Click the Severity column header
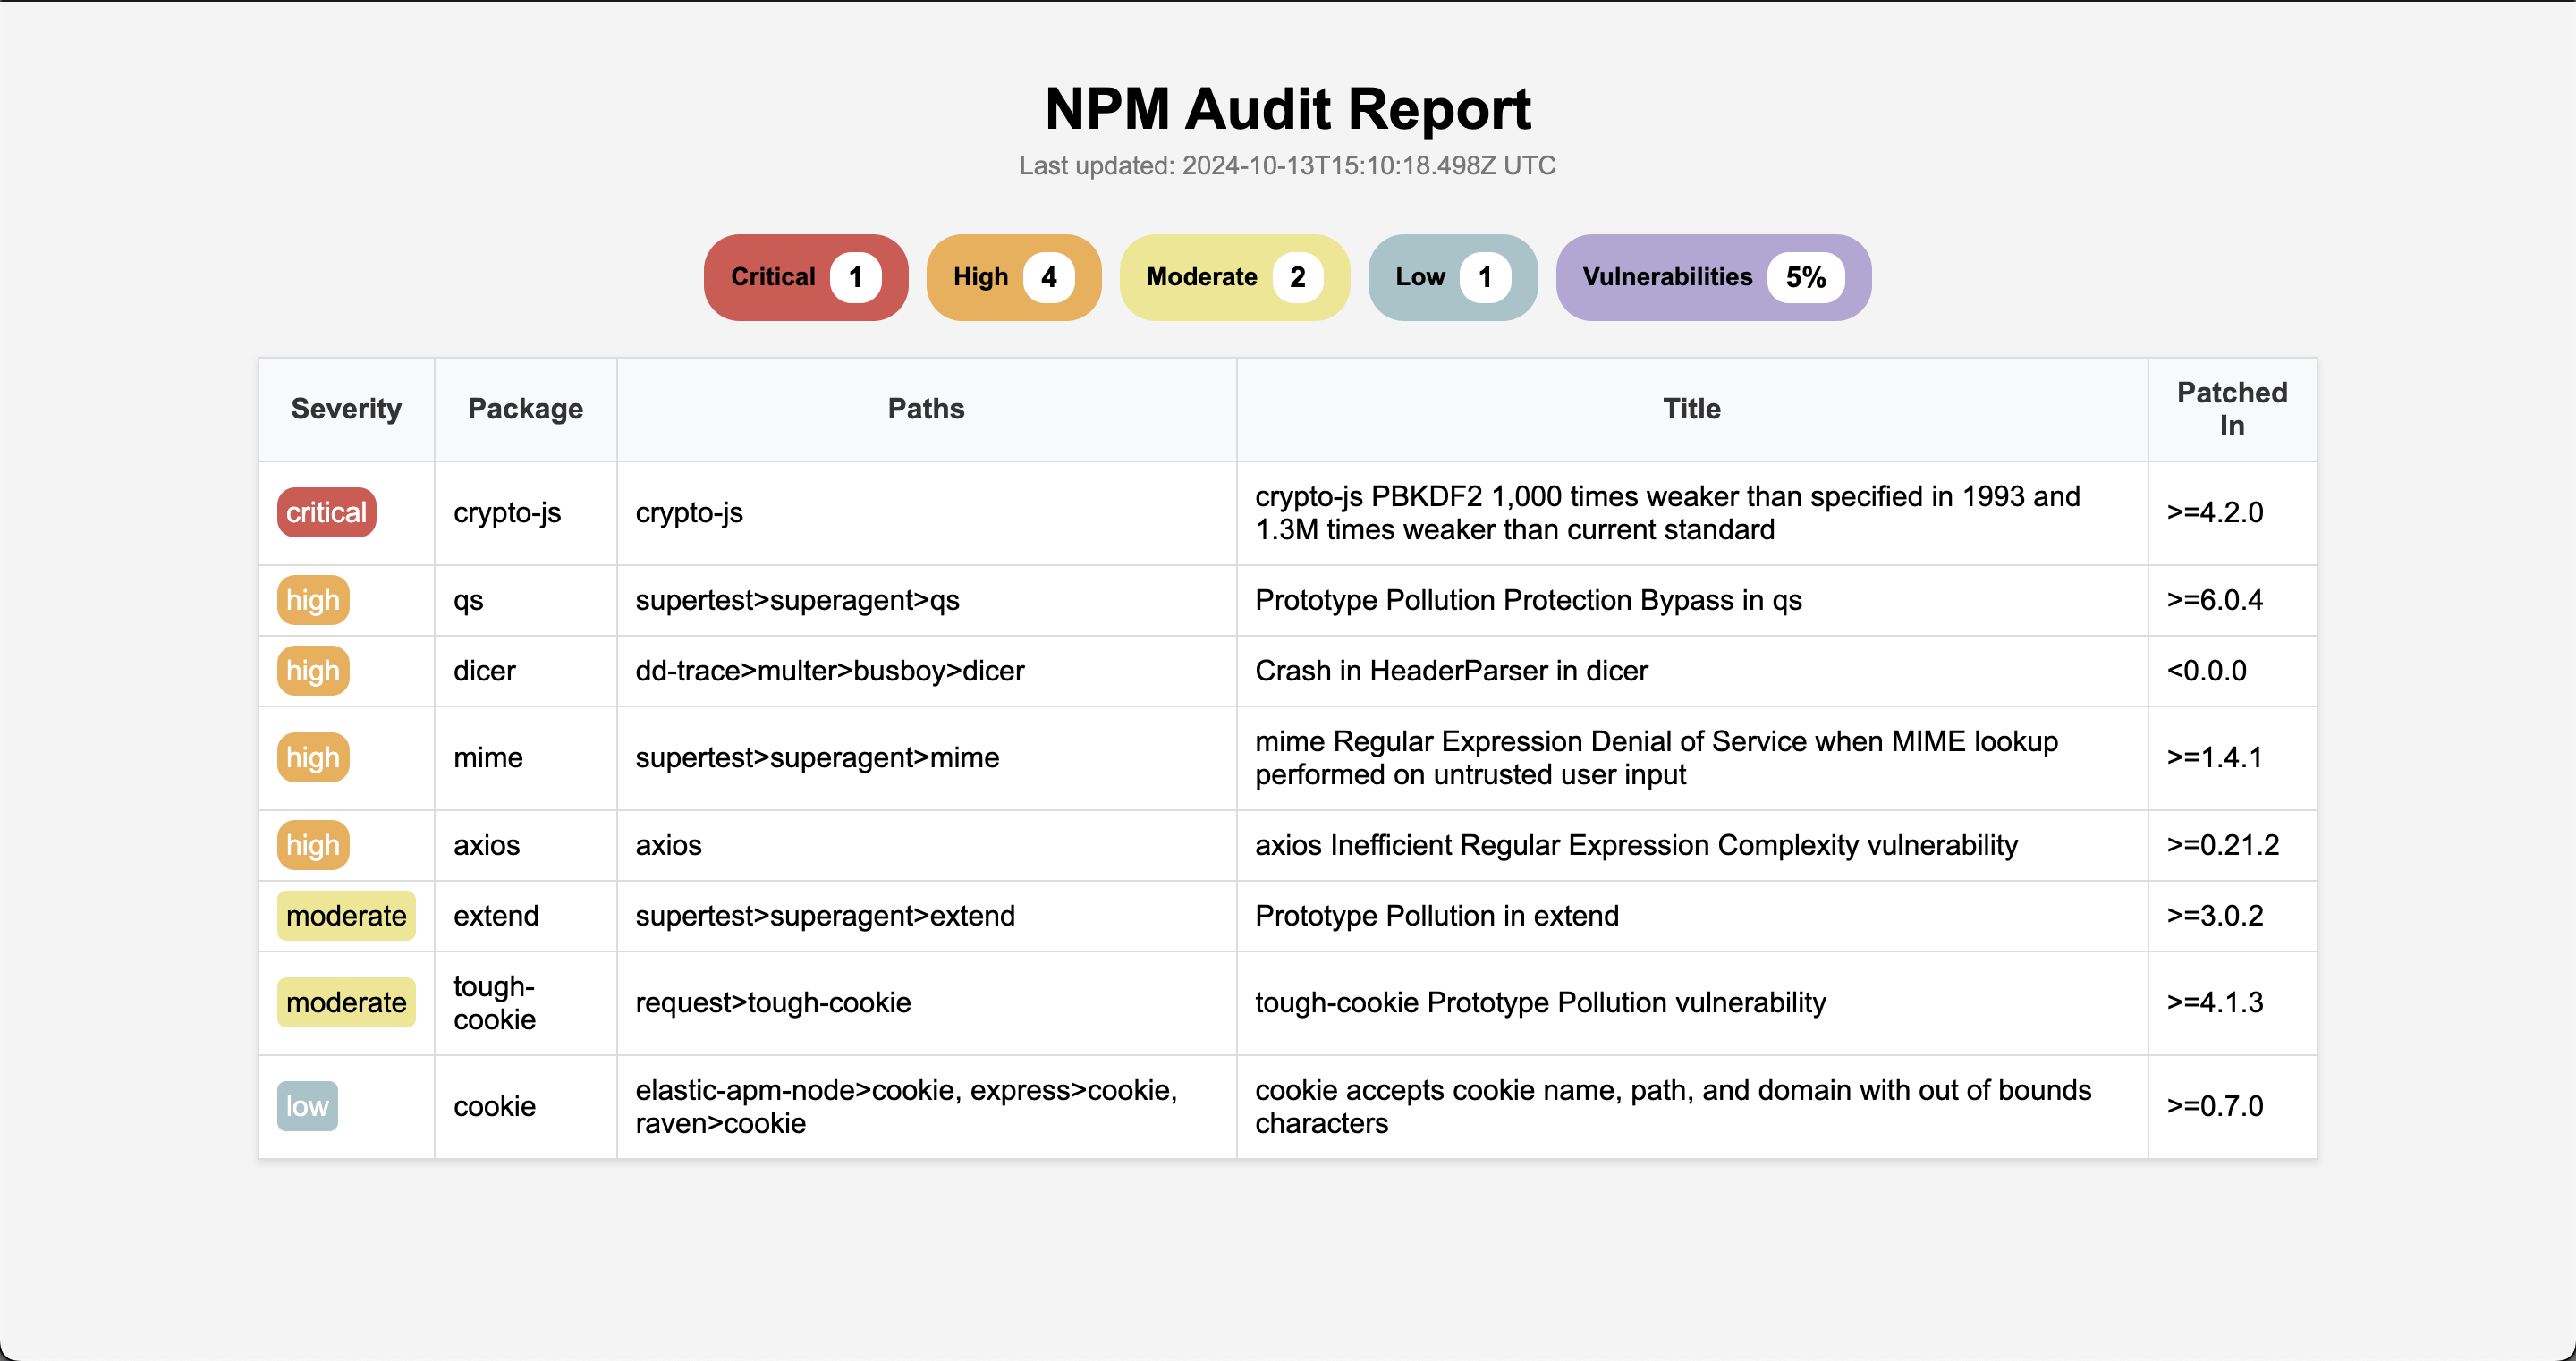The height and width of the screenshot is (1361, 2576). [x=346, y=409]
